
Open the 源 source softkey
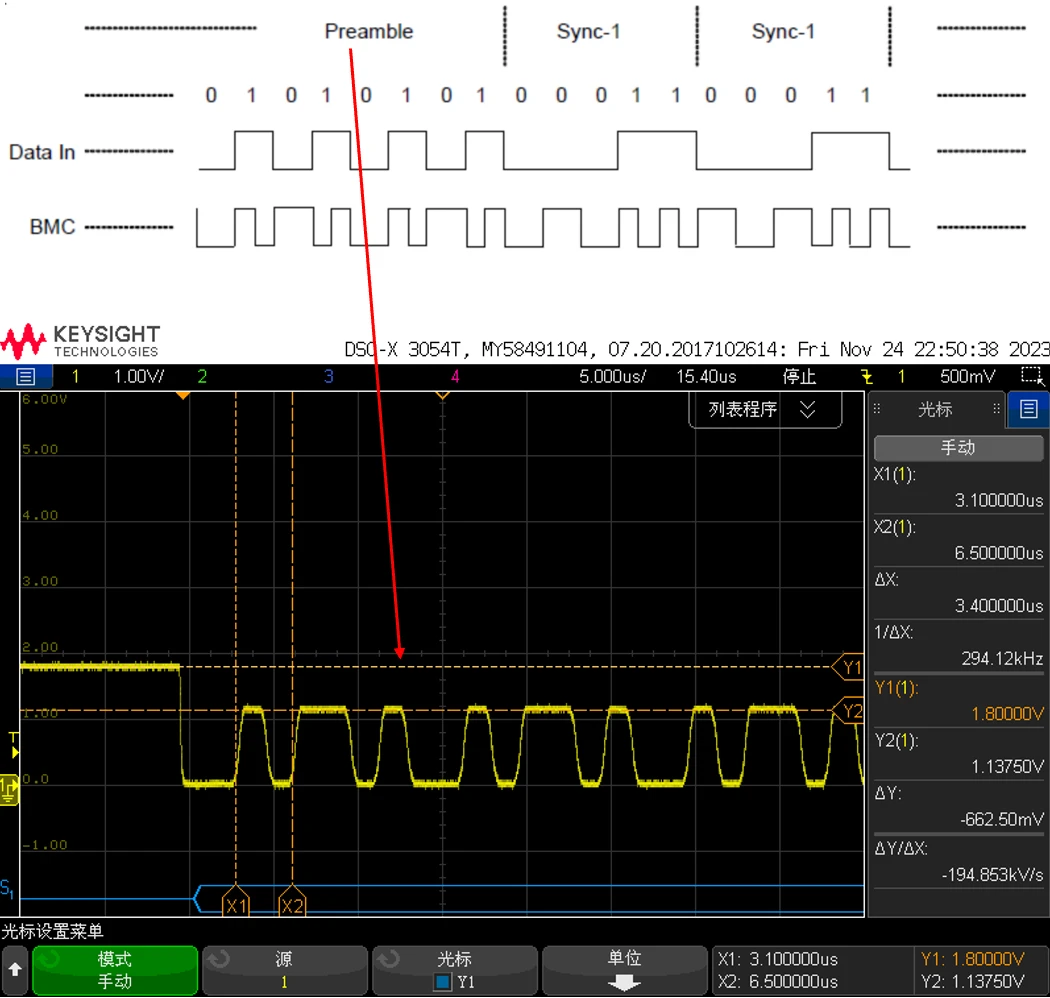coord(284,970)
